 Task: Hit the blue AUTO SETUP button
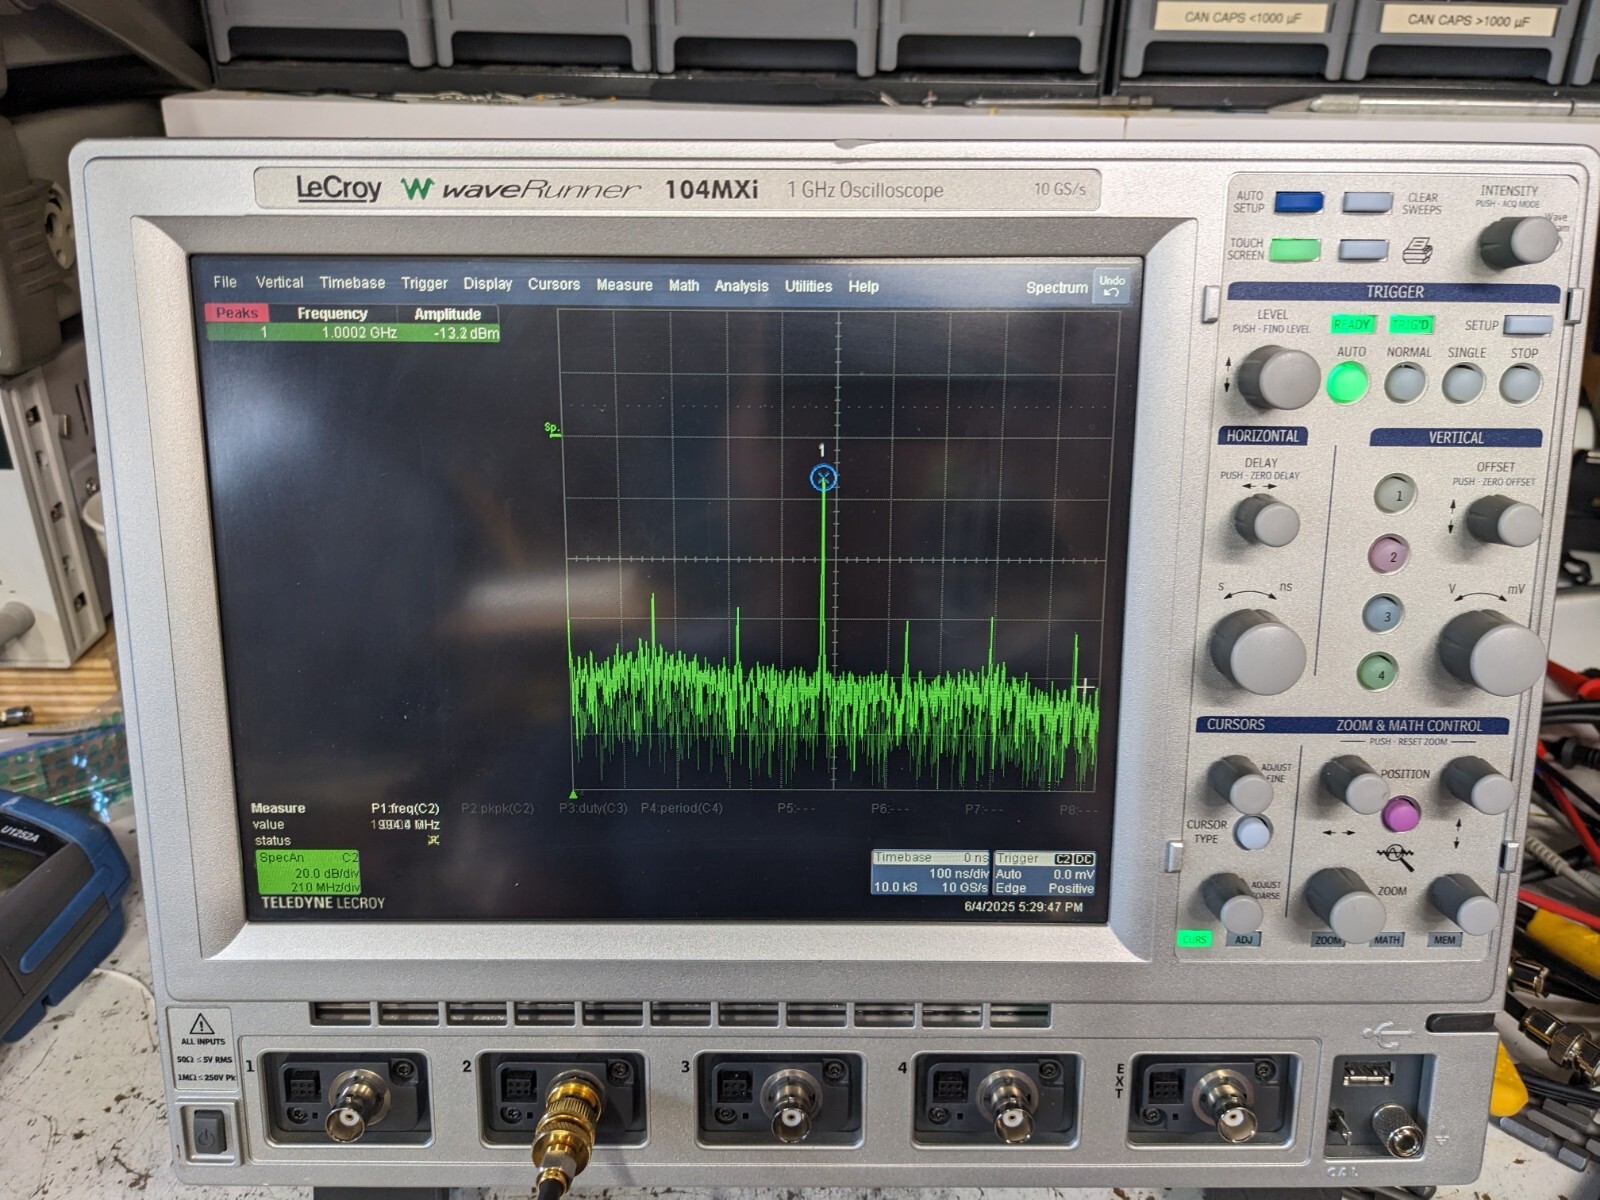(1298, 203)
